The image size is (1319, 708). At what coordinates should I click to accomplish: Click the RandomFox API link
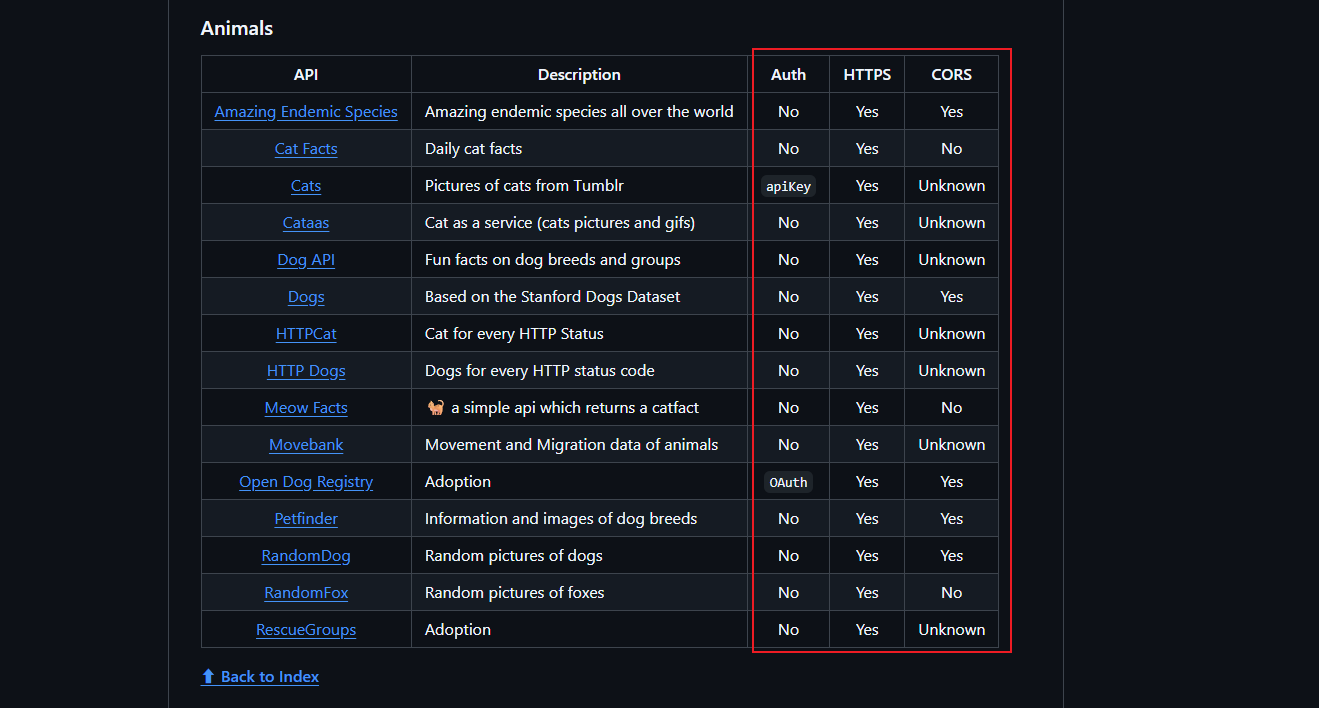tap(306, 593)
